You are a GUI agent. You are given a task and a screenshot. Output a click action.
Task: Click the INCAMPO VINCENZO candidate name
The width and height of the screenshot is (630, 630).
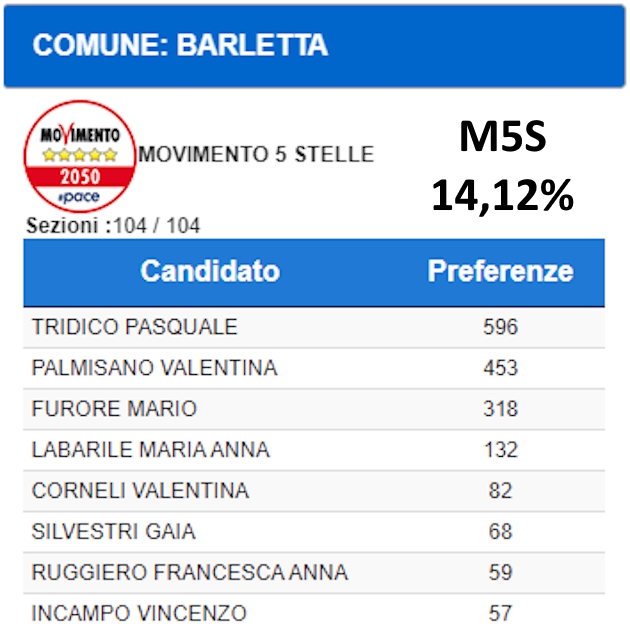click(x=139, y=614)
